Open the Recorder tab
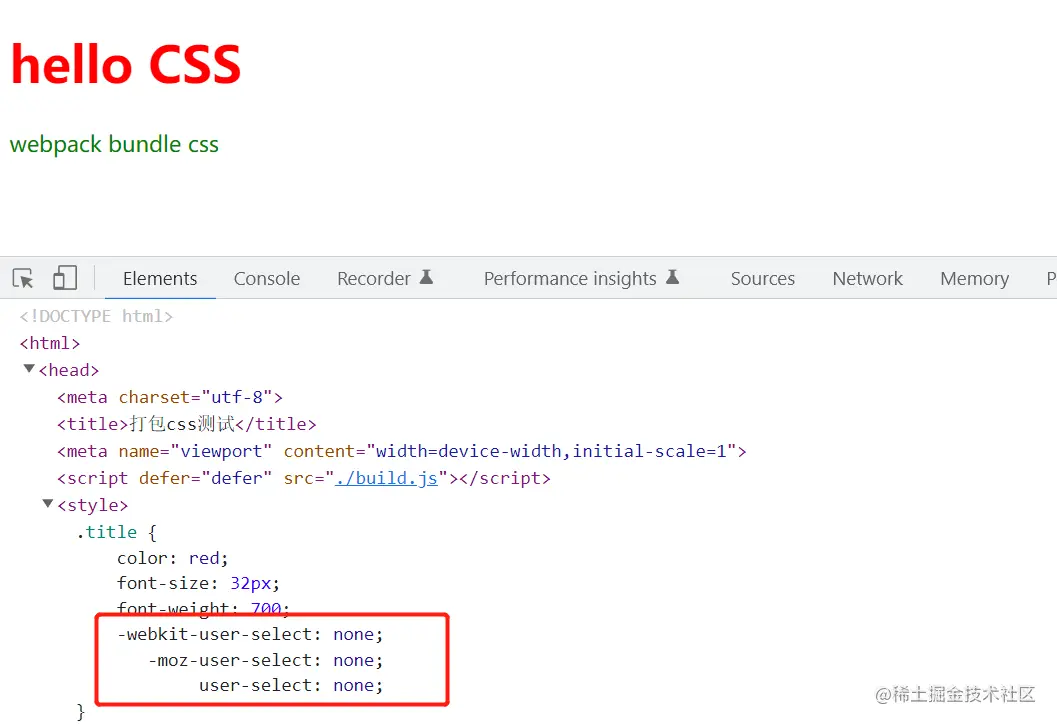The height and width of the screenshot is (726, 1057). click(373, 278)
